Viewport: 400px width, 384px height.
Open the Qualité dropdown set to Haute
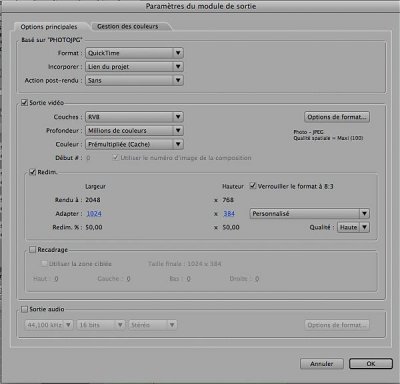click(353, 227)
